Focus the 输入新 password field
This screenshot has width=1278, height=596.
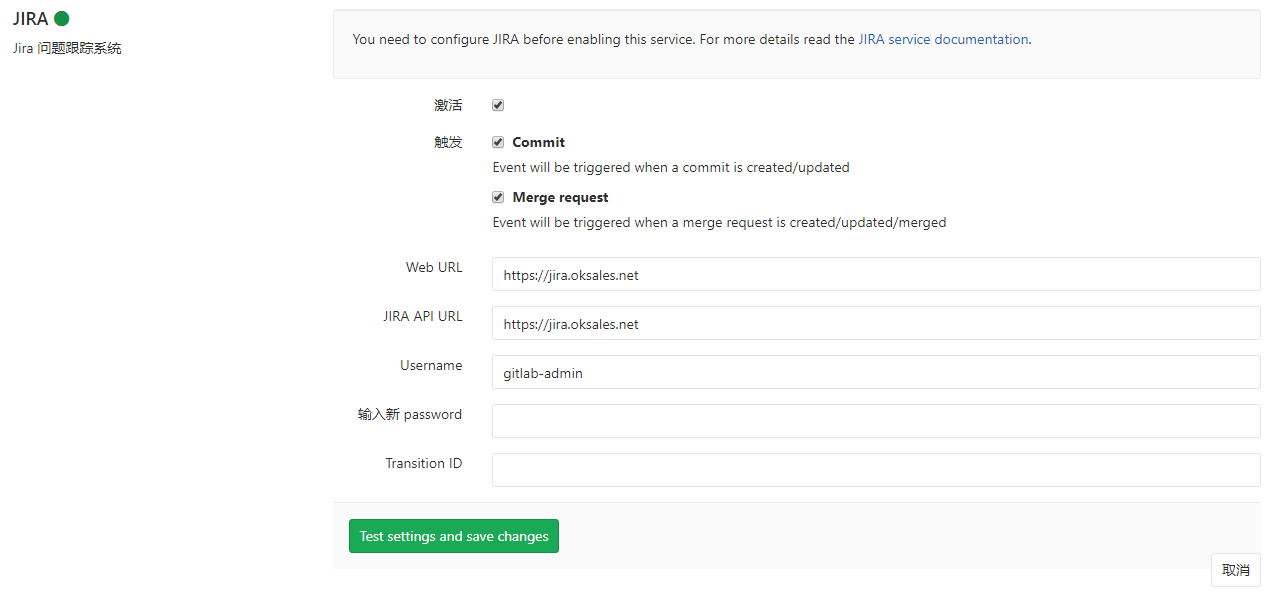pyautogui.click(x=875, y=420)
